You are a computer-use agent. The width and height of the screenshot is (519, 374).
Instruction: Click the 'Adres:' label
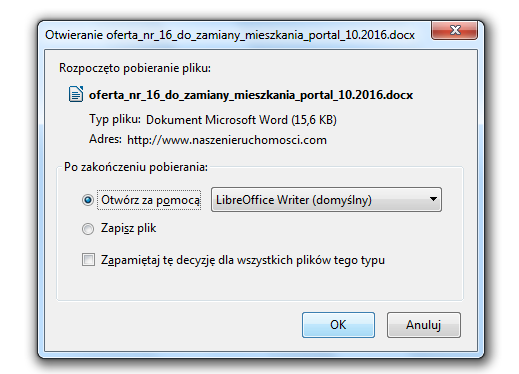105,139
